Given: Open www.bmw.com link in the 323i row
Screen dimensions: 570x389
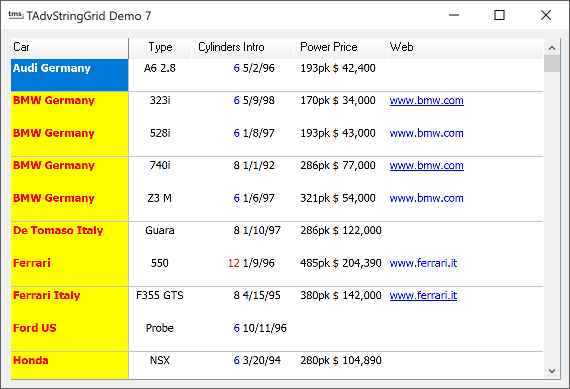Looking at the screenshot, I should point(426,100).
